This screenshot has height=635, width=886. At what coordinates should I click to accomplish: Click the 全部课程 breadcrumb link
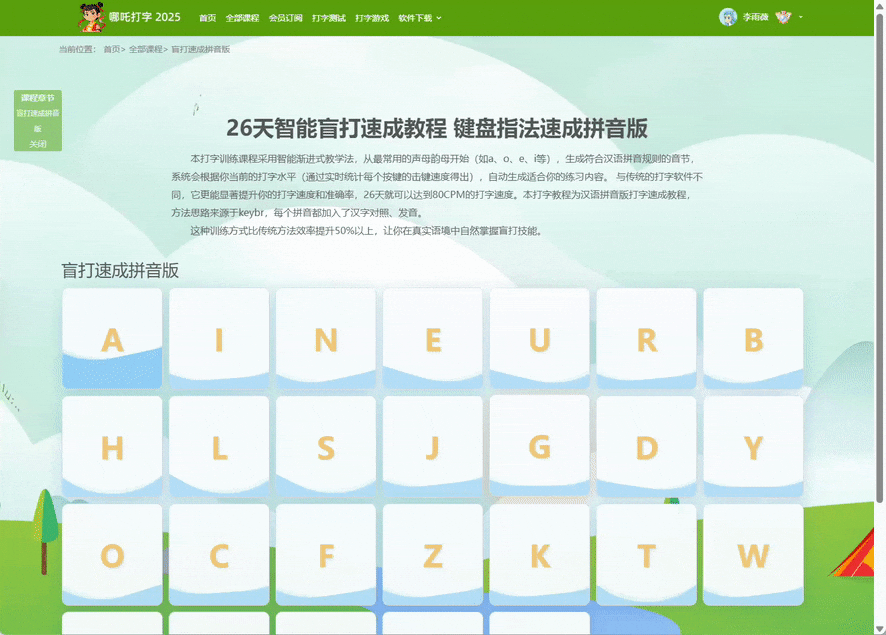click(145, 49)
